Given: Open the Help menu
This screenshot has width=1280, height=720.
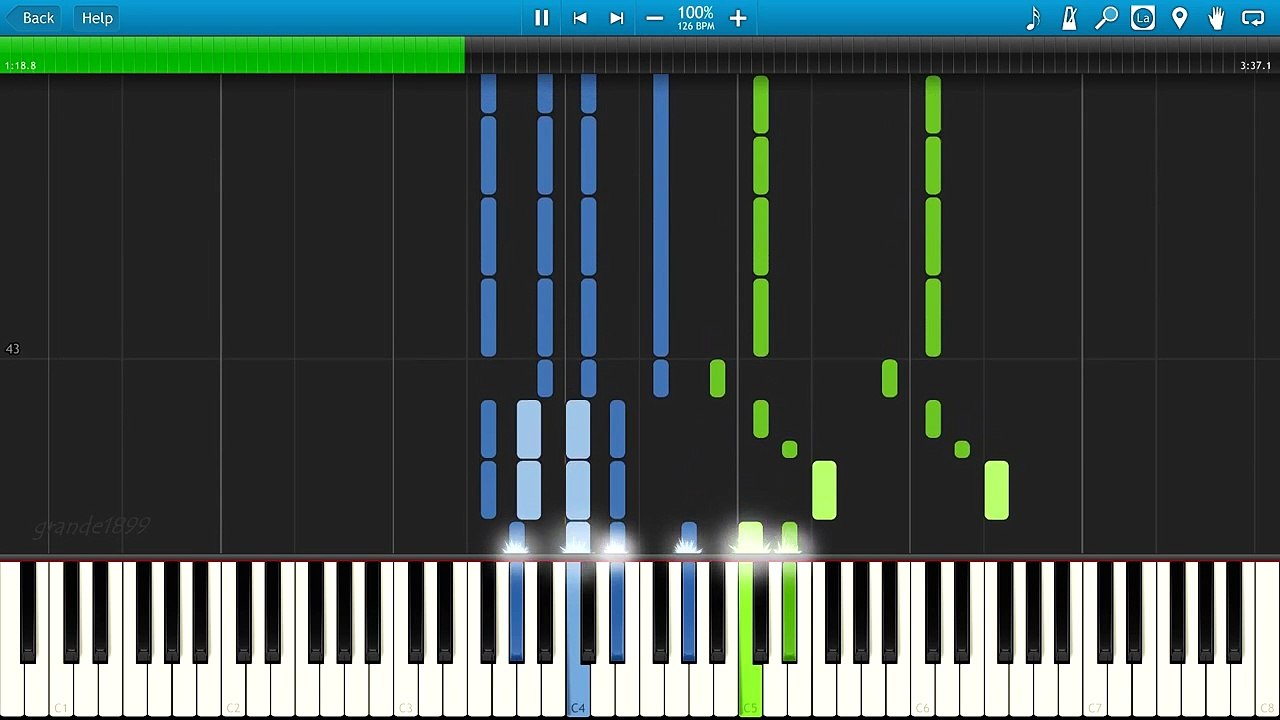Looking at the screenshot, I should [x=97, y=18].
